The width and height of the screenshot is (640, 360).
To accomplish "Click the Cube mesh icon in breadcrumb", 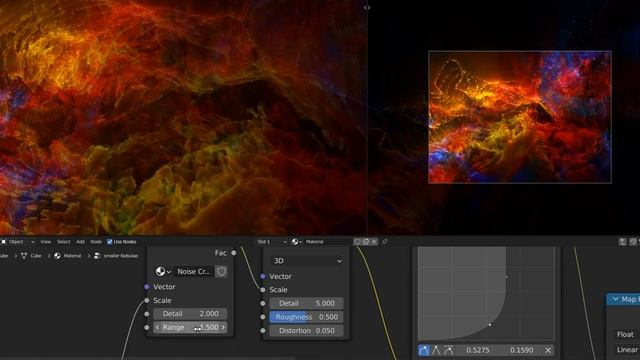I will (24, 256).
